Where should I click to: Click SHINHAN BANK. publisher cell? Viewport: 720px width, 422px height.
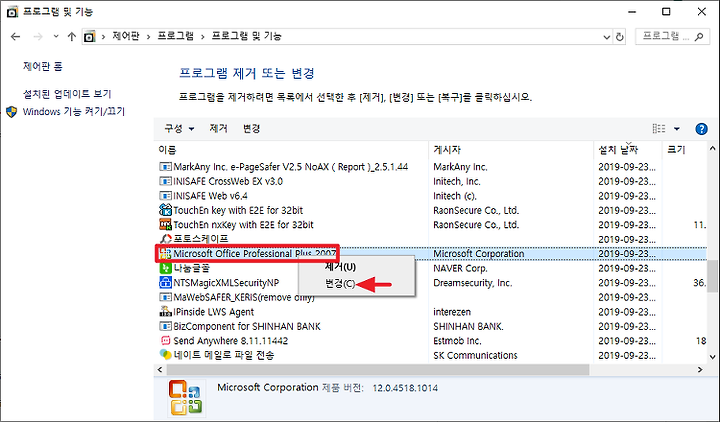(468, 326)
